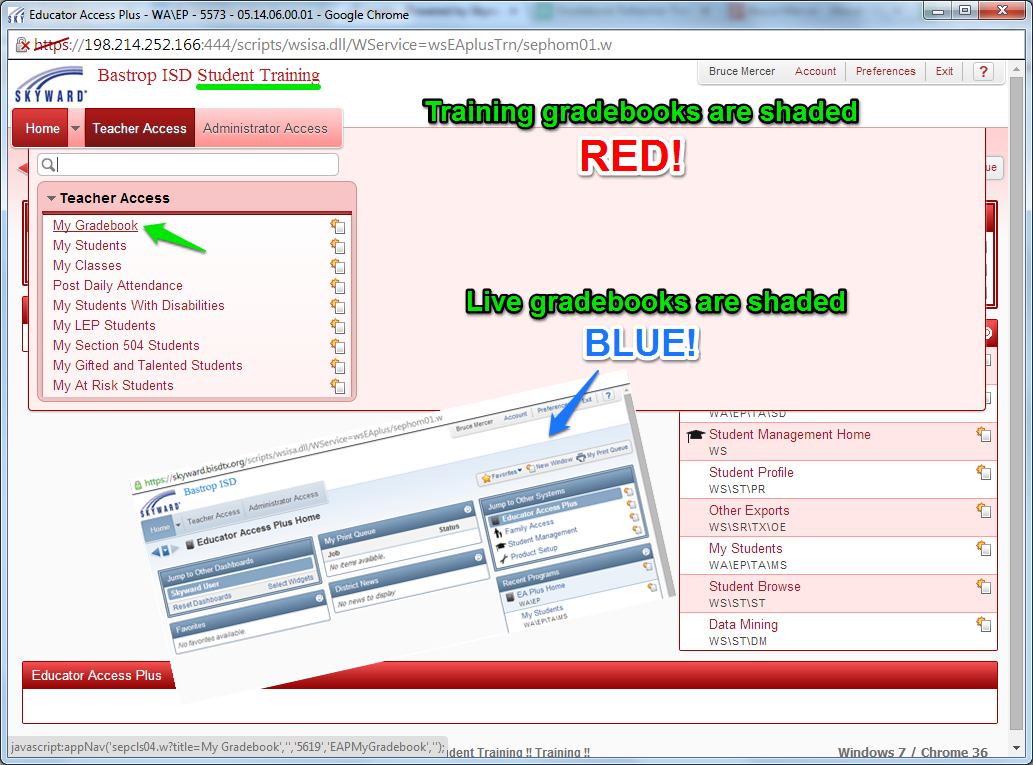Click the search magnifier icon

coord(49,165)
